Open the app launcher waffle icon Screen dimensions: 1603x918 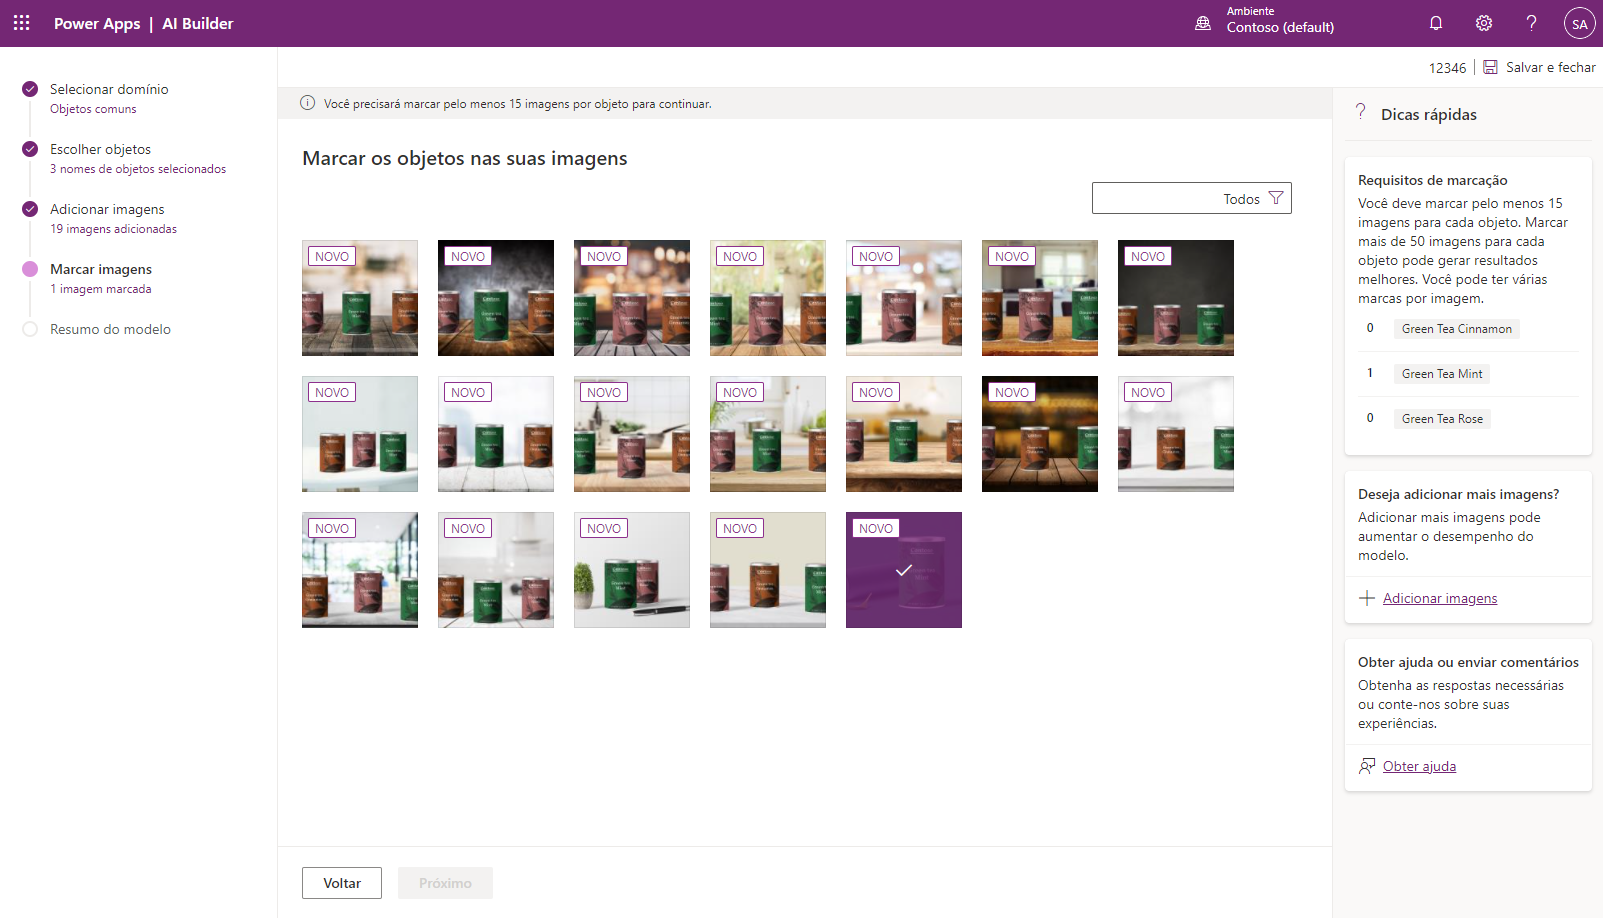click(x=22, y=23)
